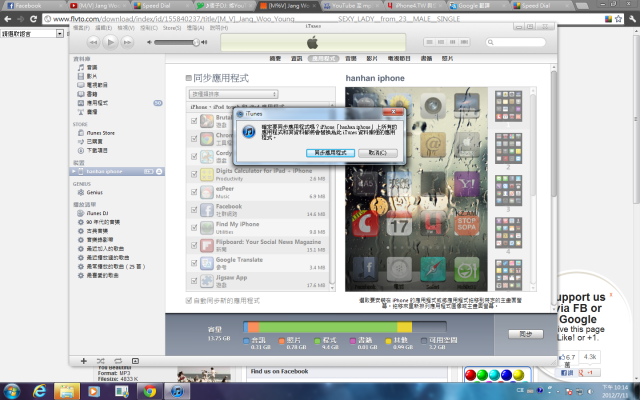Open the 說明(H) menu in iTunes
Image resolution: width=640 pixels, height=400 pixels.
point(219,28)
